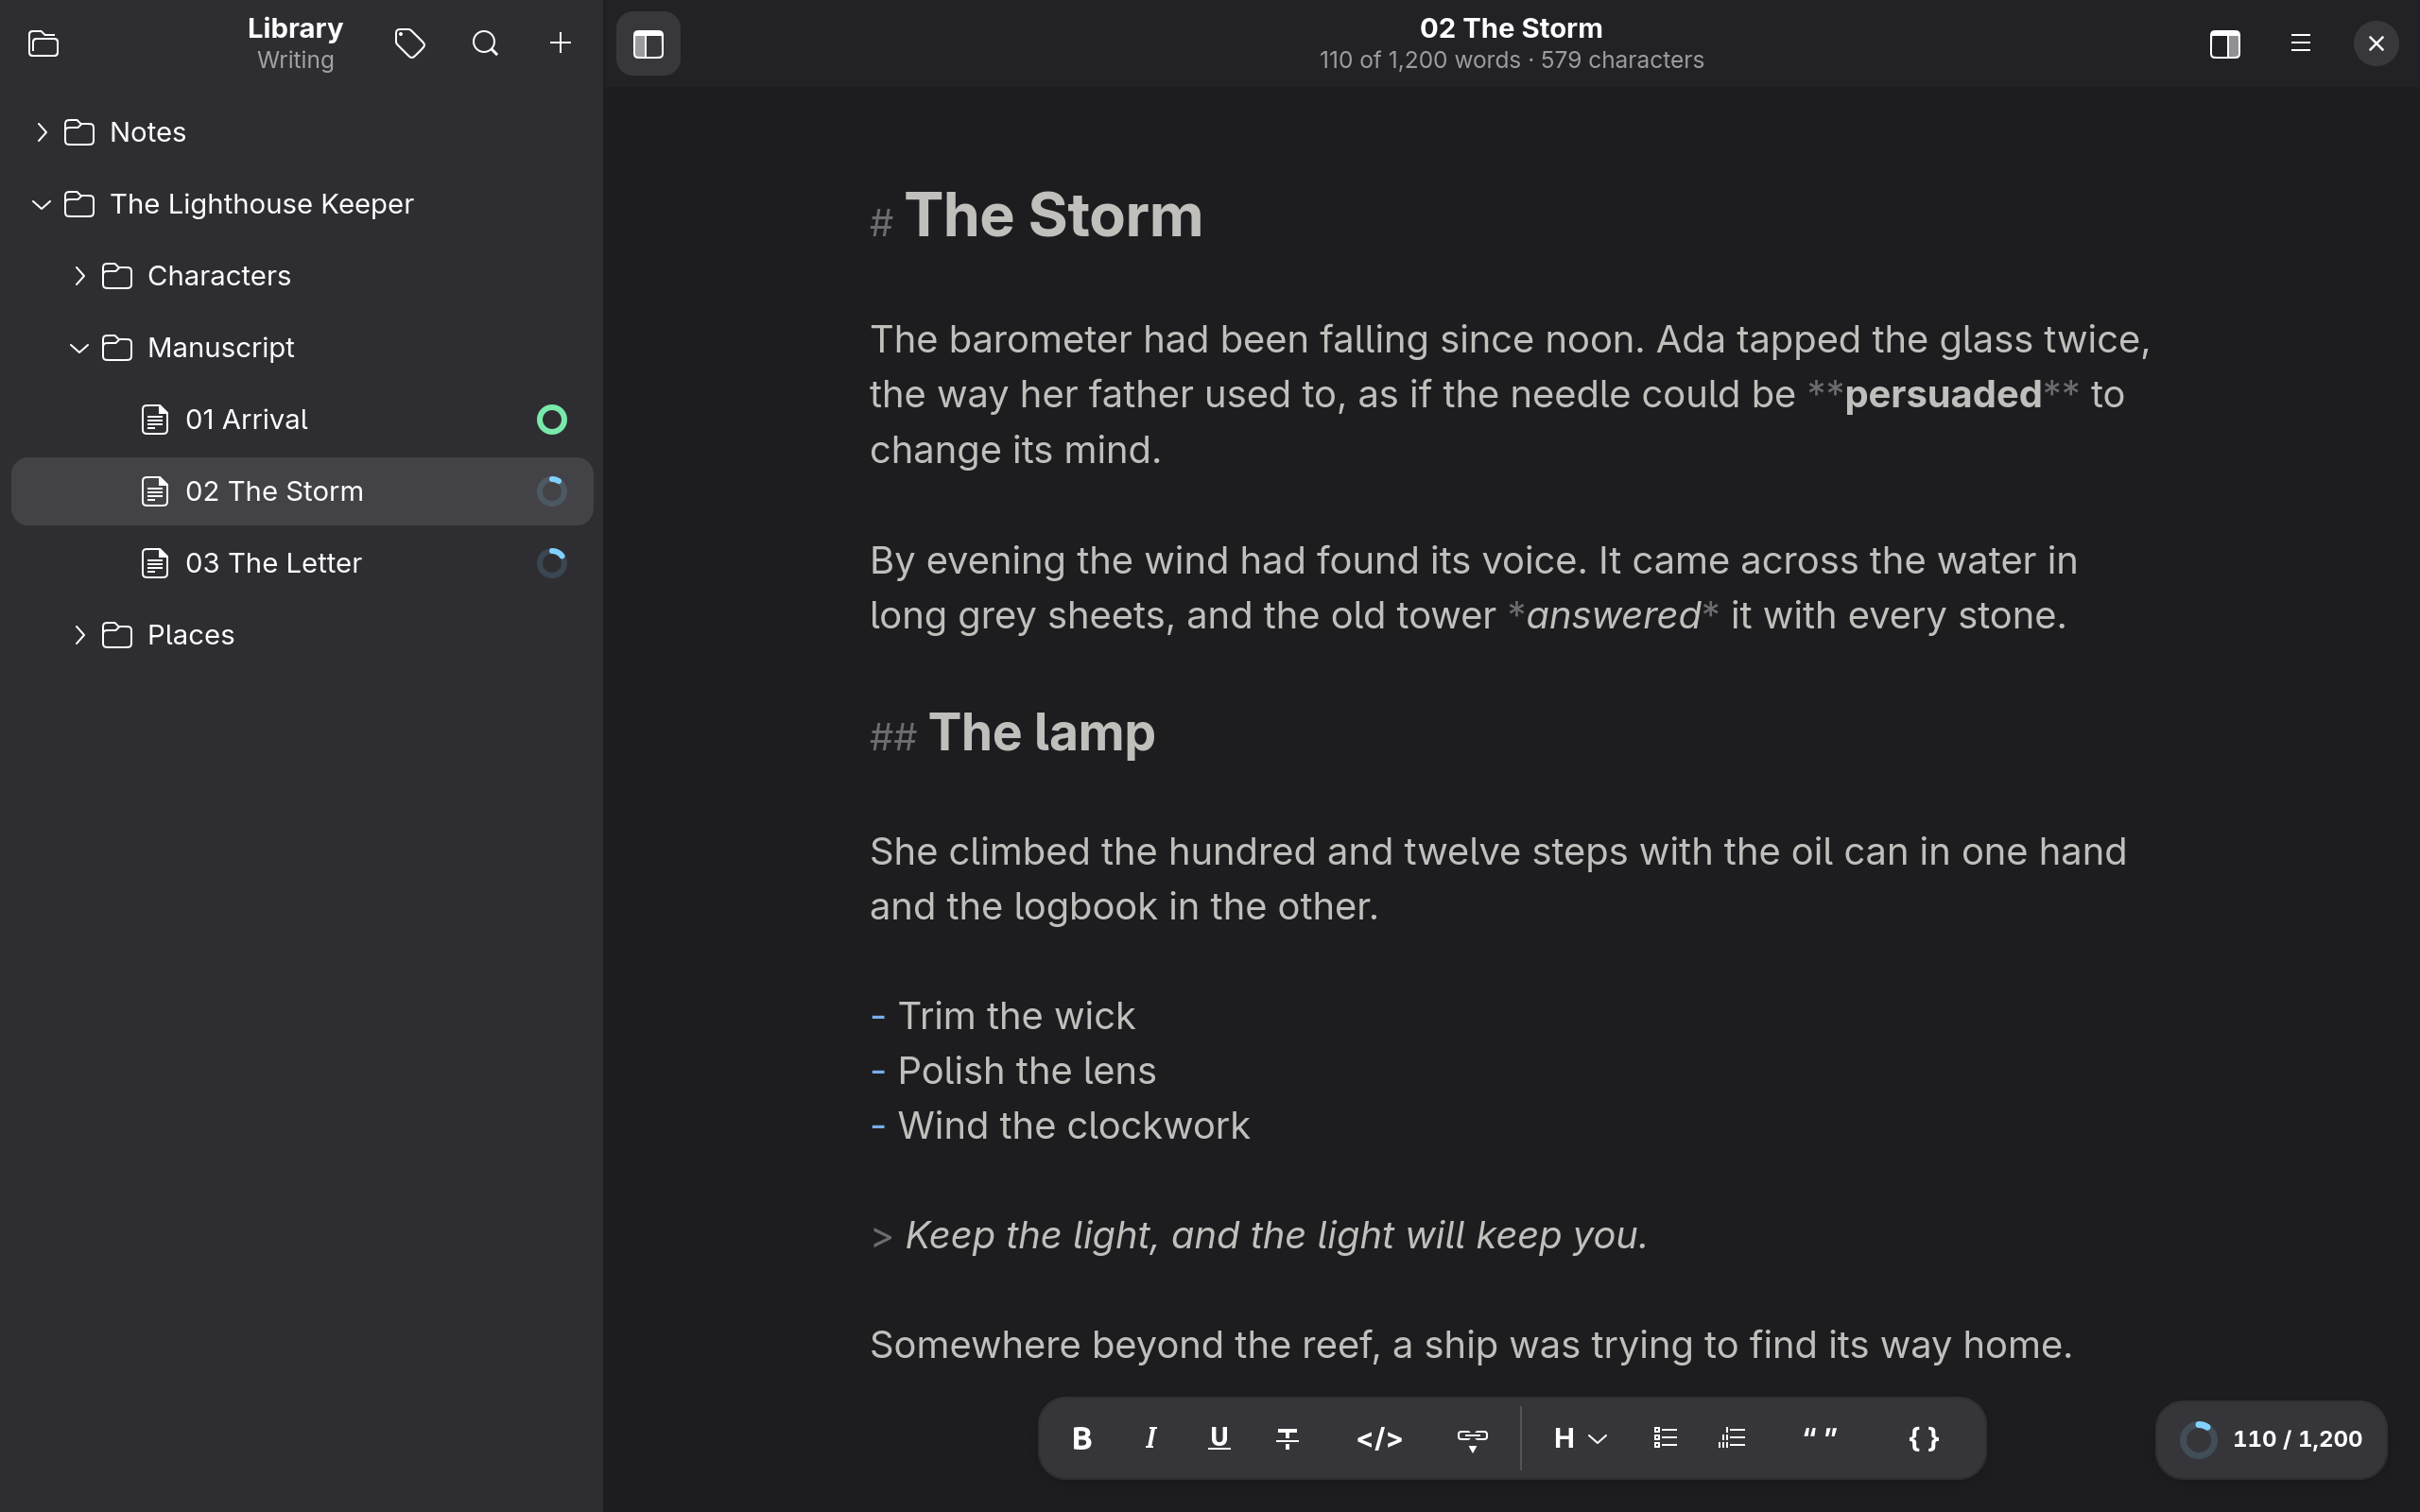
Task: Open the 03 The Letter document
Action: click(302, 563)
